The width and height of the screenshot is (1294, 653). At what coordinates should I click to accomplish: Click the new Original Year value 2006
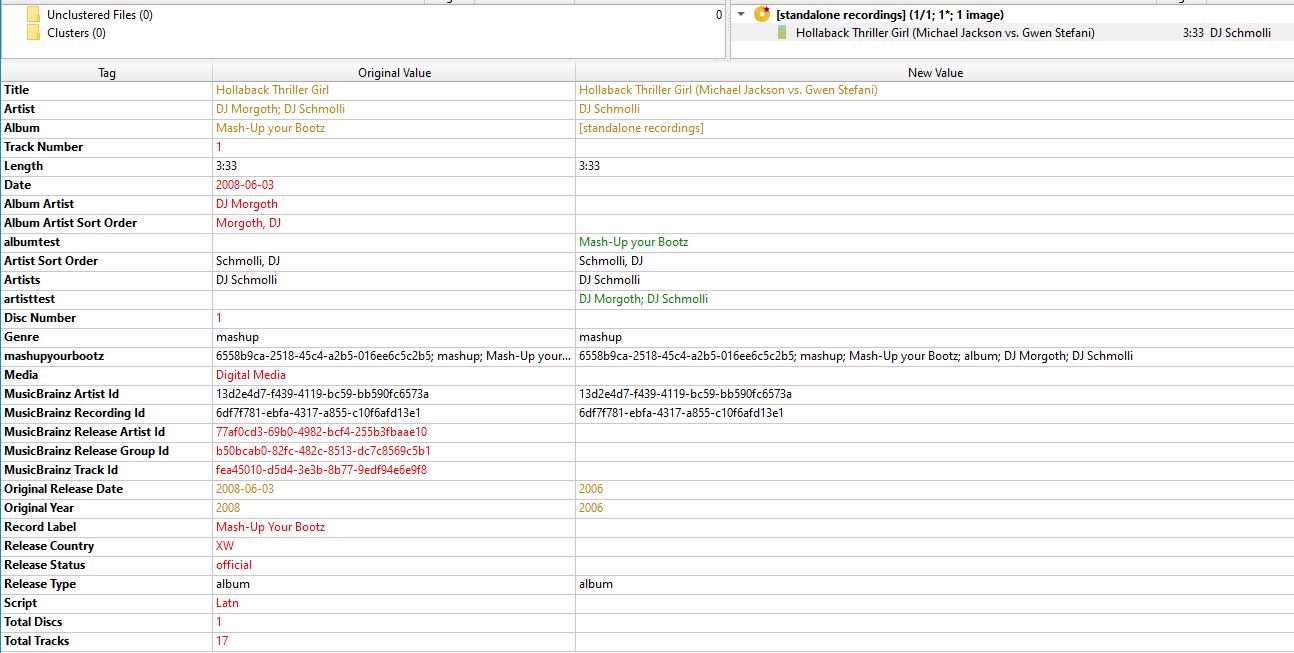[591, 508]
